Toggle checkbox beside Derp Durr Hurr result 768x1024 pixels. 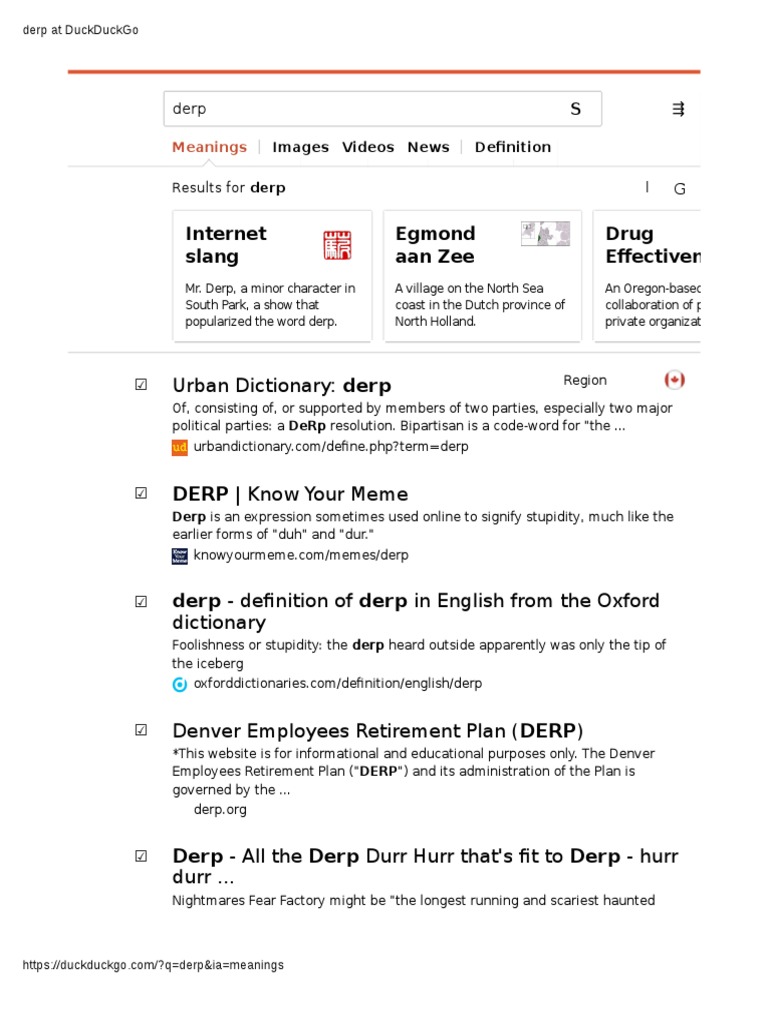coord(141,856)
